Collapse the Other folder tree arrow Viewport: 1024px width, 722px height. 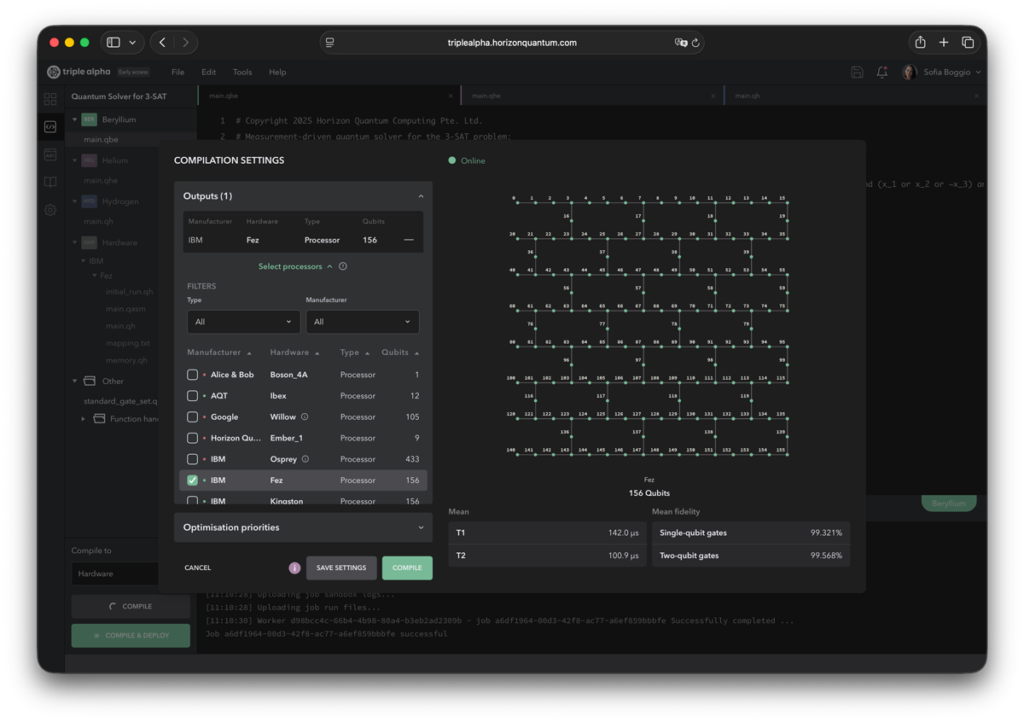(x=74, y=381)
